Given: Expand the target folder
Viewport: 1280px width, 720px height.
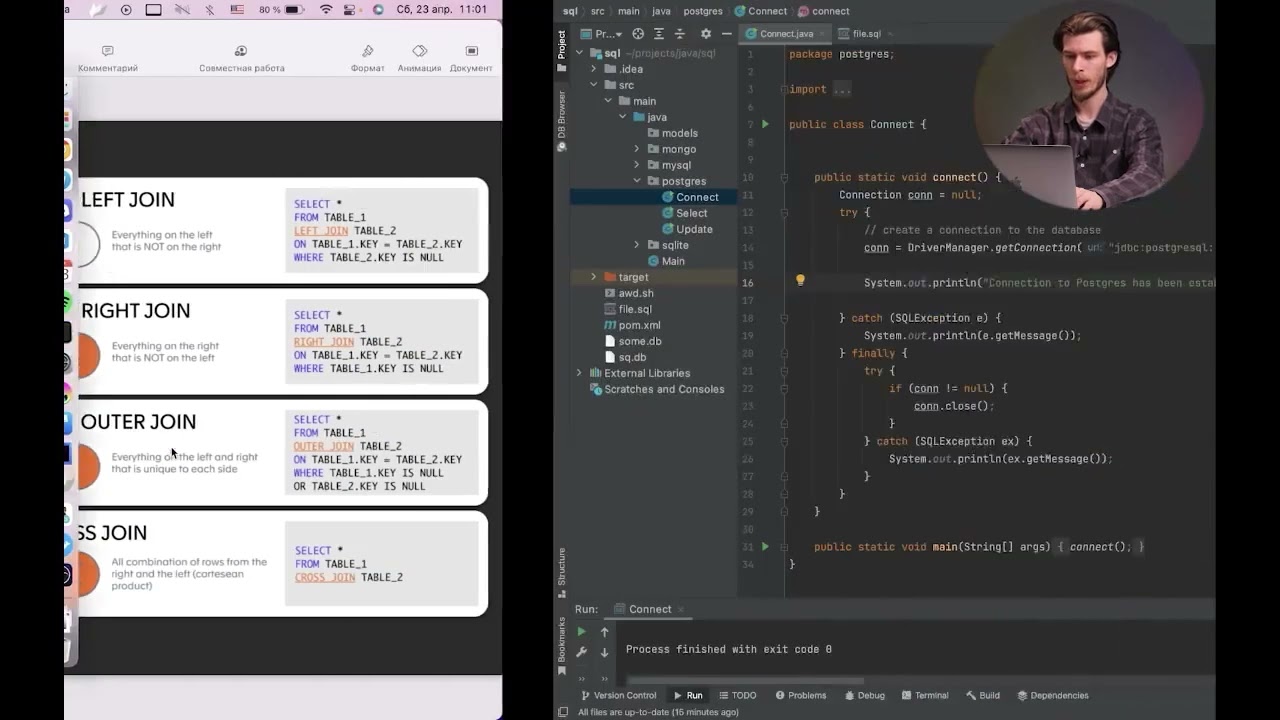Looking at the screenshot, I should (x=594, y=277).
